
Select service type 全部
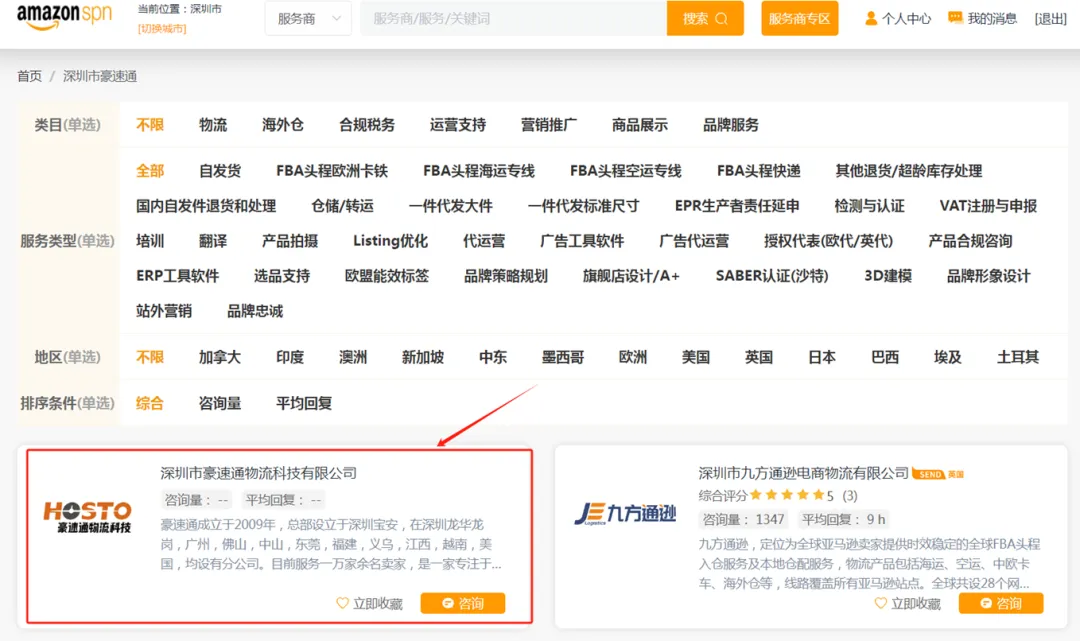click(x=149, y=171)
